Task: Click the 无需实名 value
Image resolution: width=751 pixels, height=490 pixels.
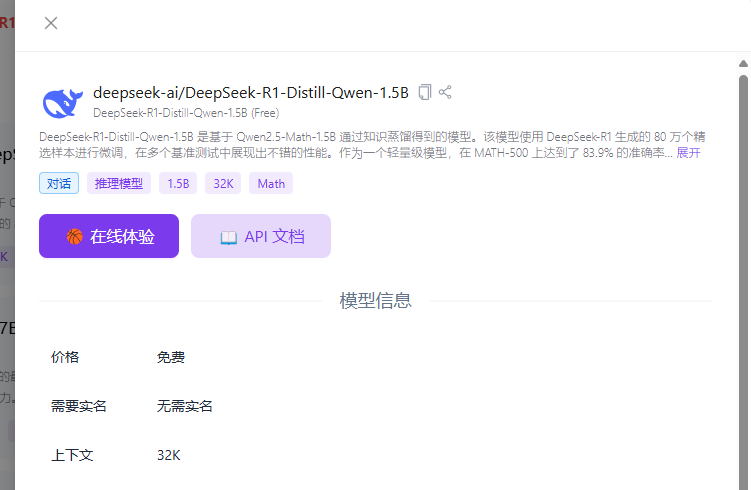Action: pos(184,406)
